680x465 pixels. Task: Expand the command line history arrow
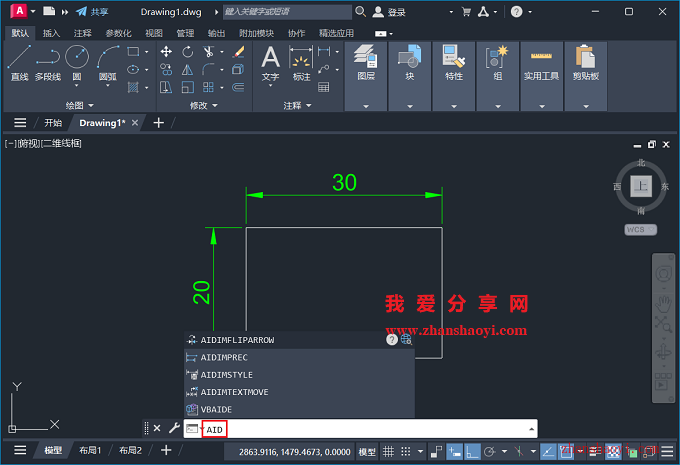(x=531, y=429)
